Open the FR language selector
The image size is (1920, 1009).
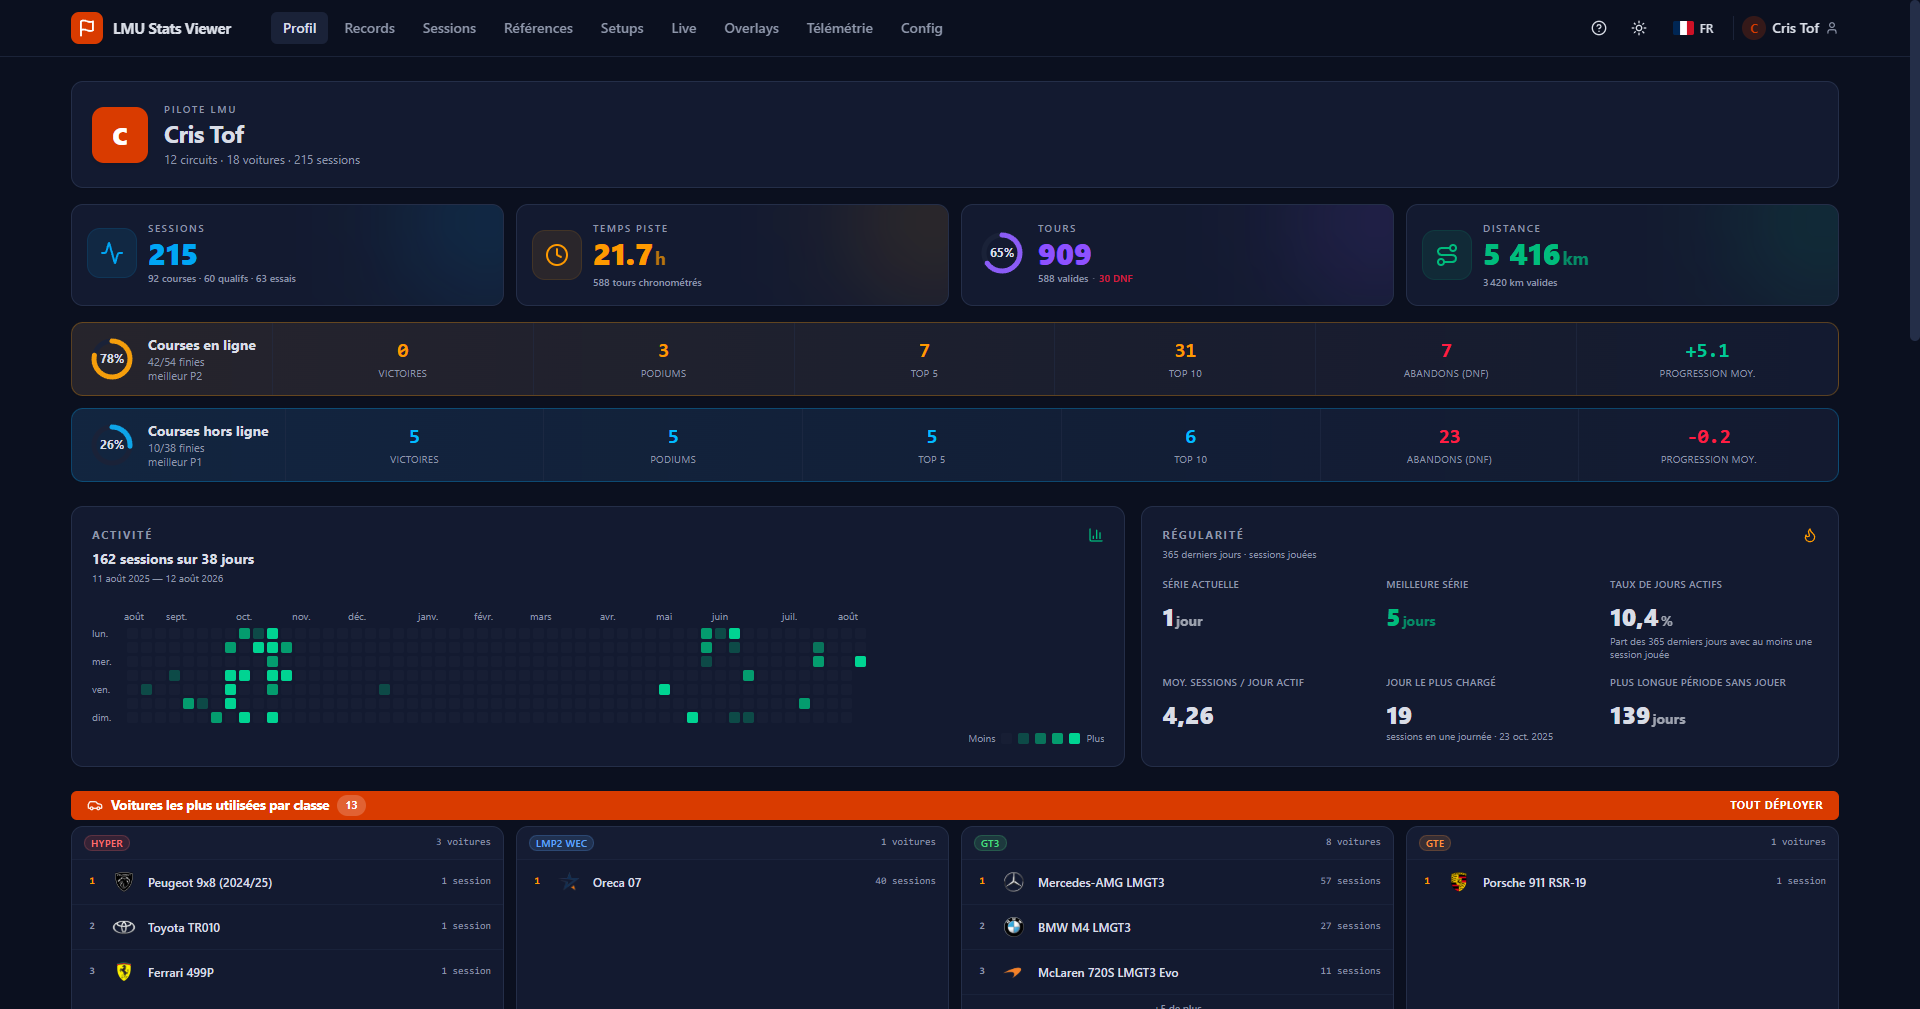1695,28
